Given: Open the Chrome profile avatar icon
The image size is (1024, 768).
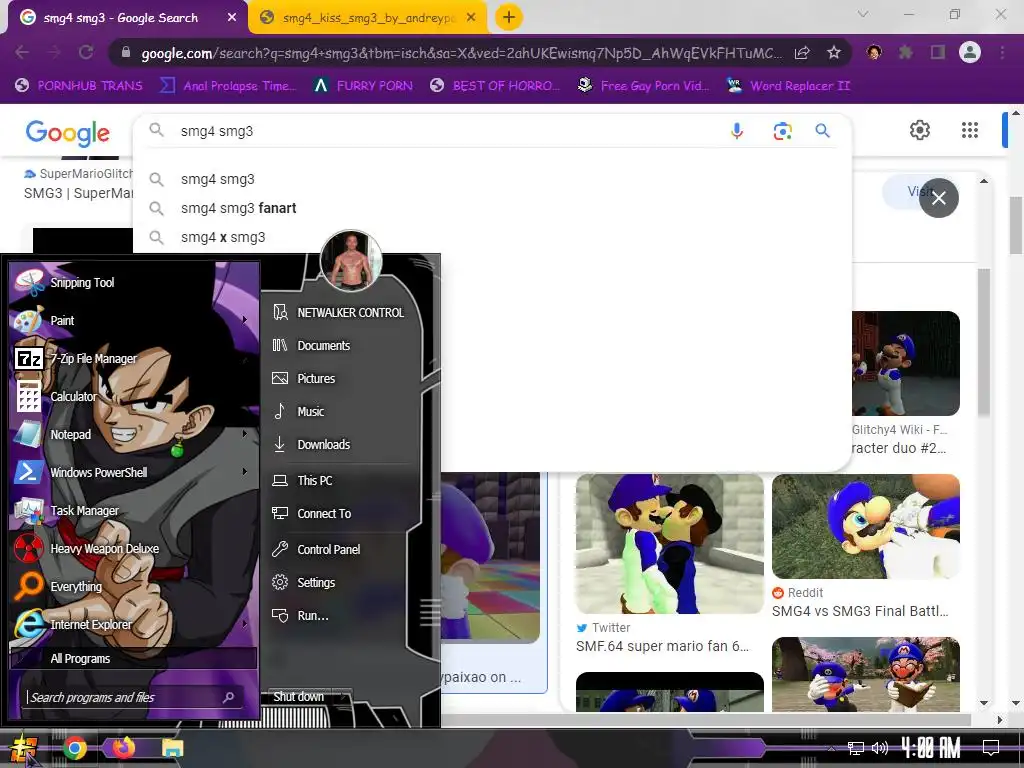Looking at the screenshot, I should tap(970, 52).
